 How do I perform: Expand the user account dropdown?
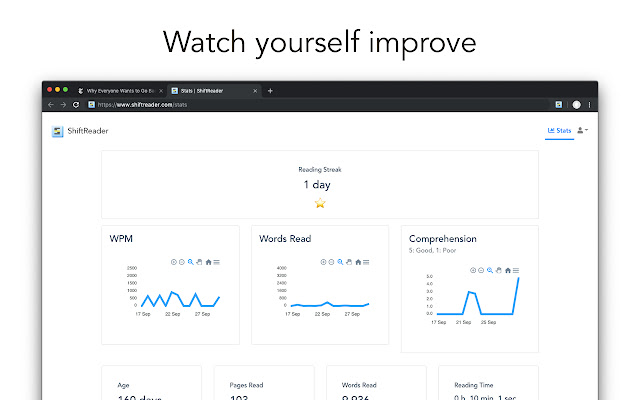click(x=582, y=130)
